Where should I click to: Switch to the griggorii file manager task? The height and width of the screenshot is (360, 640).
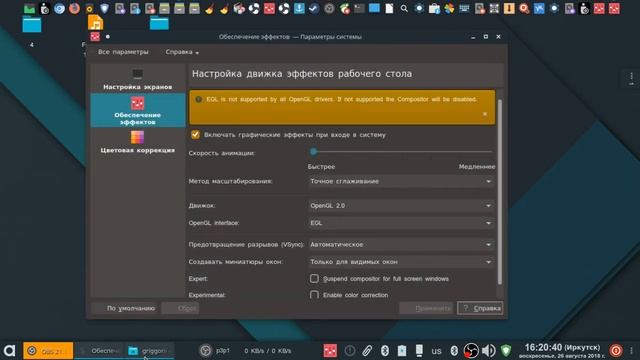(149, 351)
